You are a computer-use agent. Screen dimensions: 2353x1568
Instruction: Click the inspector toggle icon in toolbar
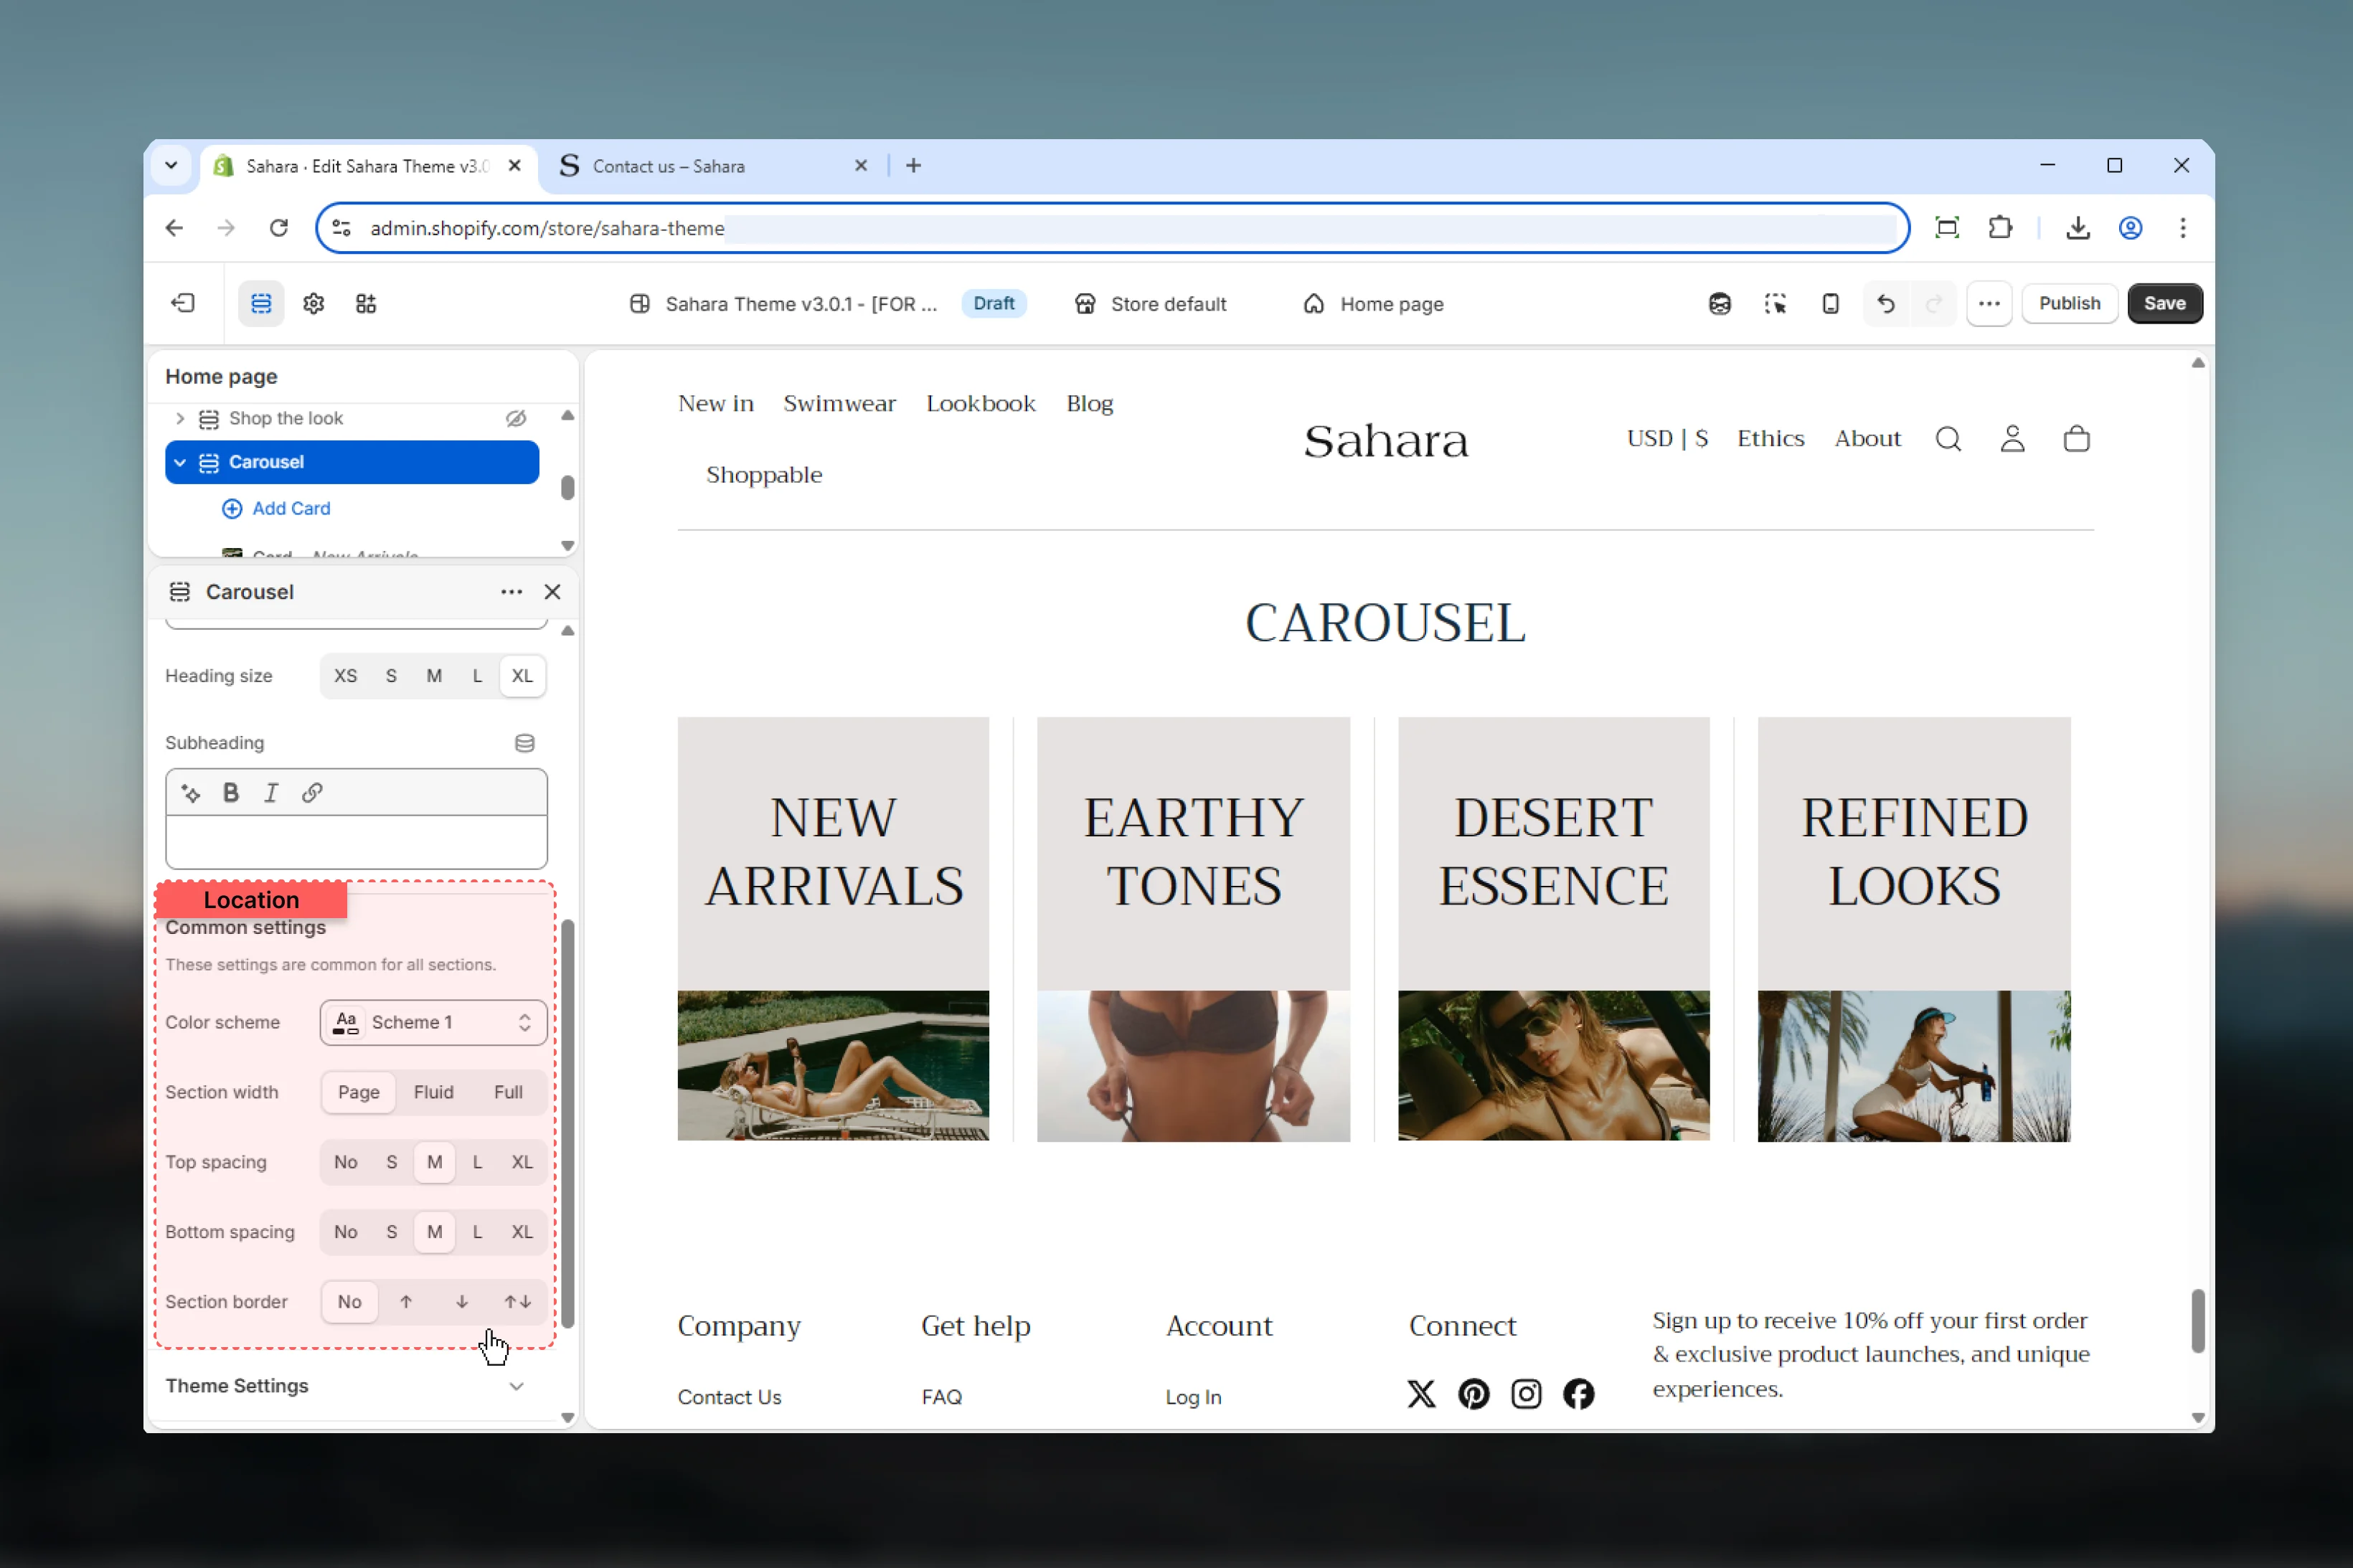[1775, 303]
